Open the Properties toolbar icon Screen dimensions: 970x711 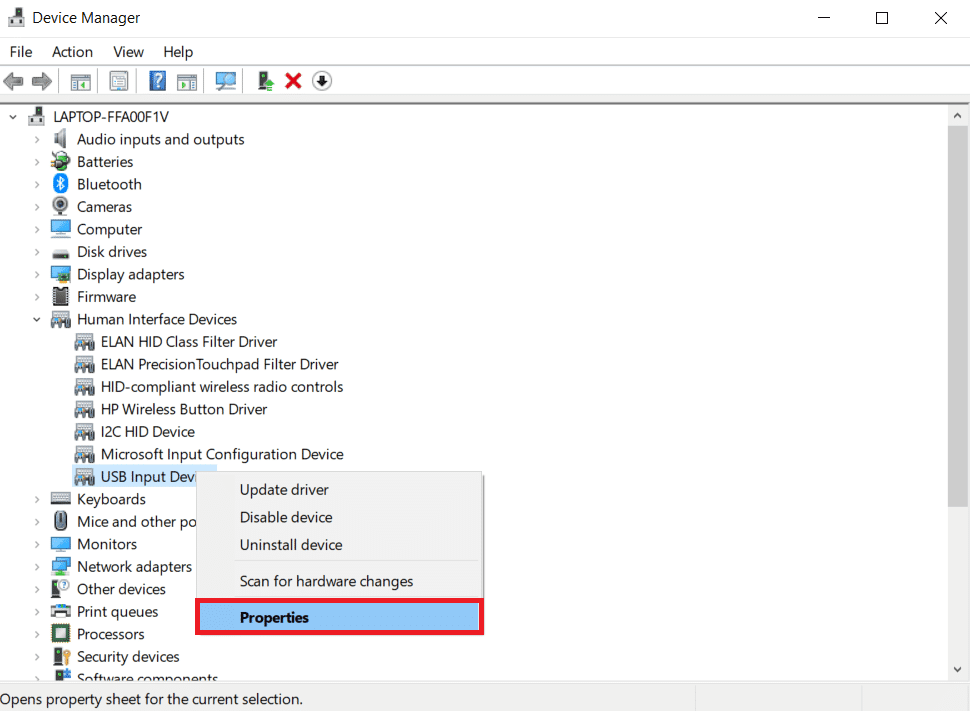coord(119,81)
